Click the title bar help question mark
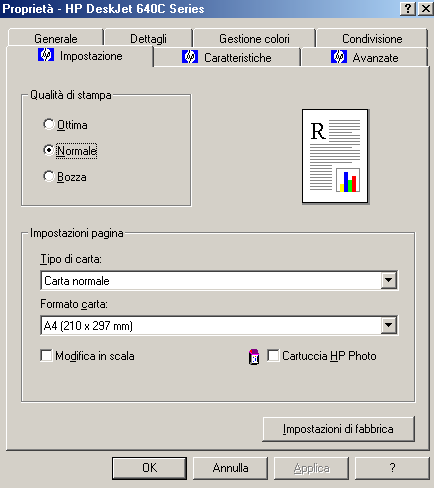Viewport: 434px width, 488px height. click(408, 8)
